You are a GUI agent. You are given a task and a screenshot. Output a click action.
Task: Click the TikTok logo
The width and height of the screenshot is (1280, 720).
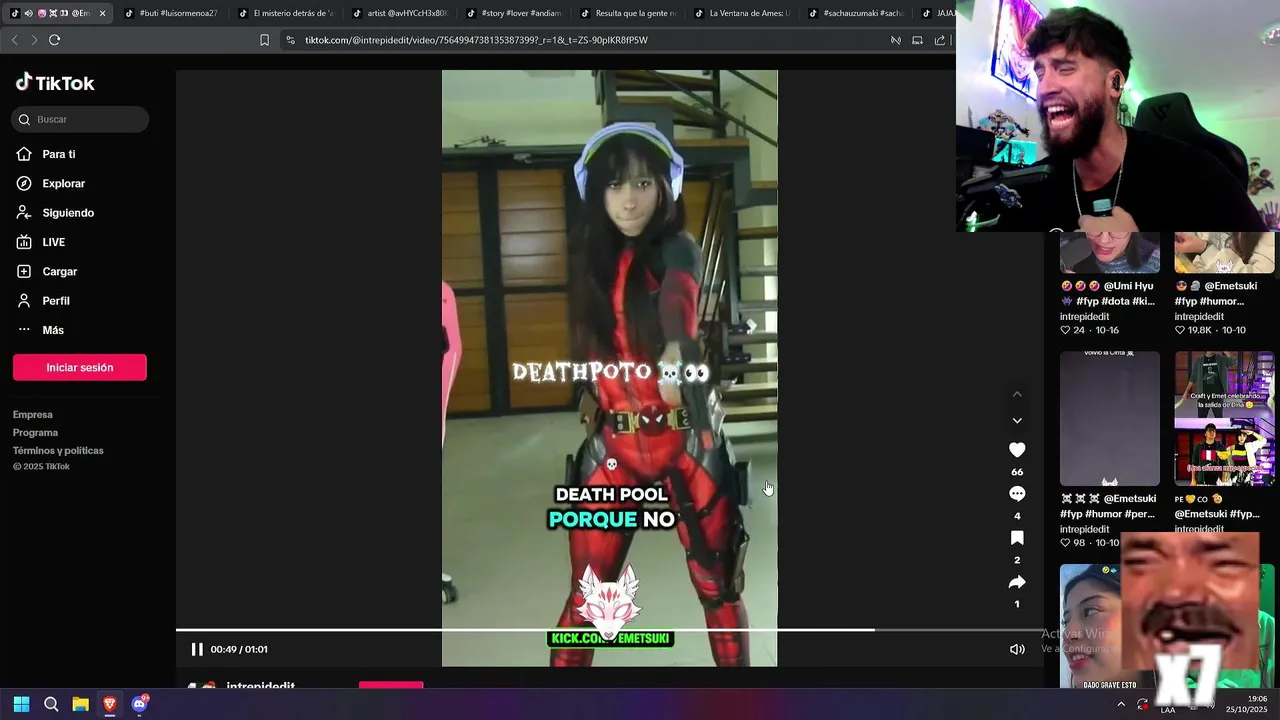tap(55, 83)
